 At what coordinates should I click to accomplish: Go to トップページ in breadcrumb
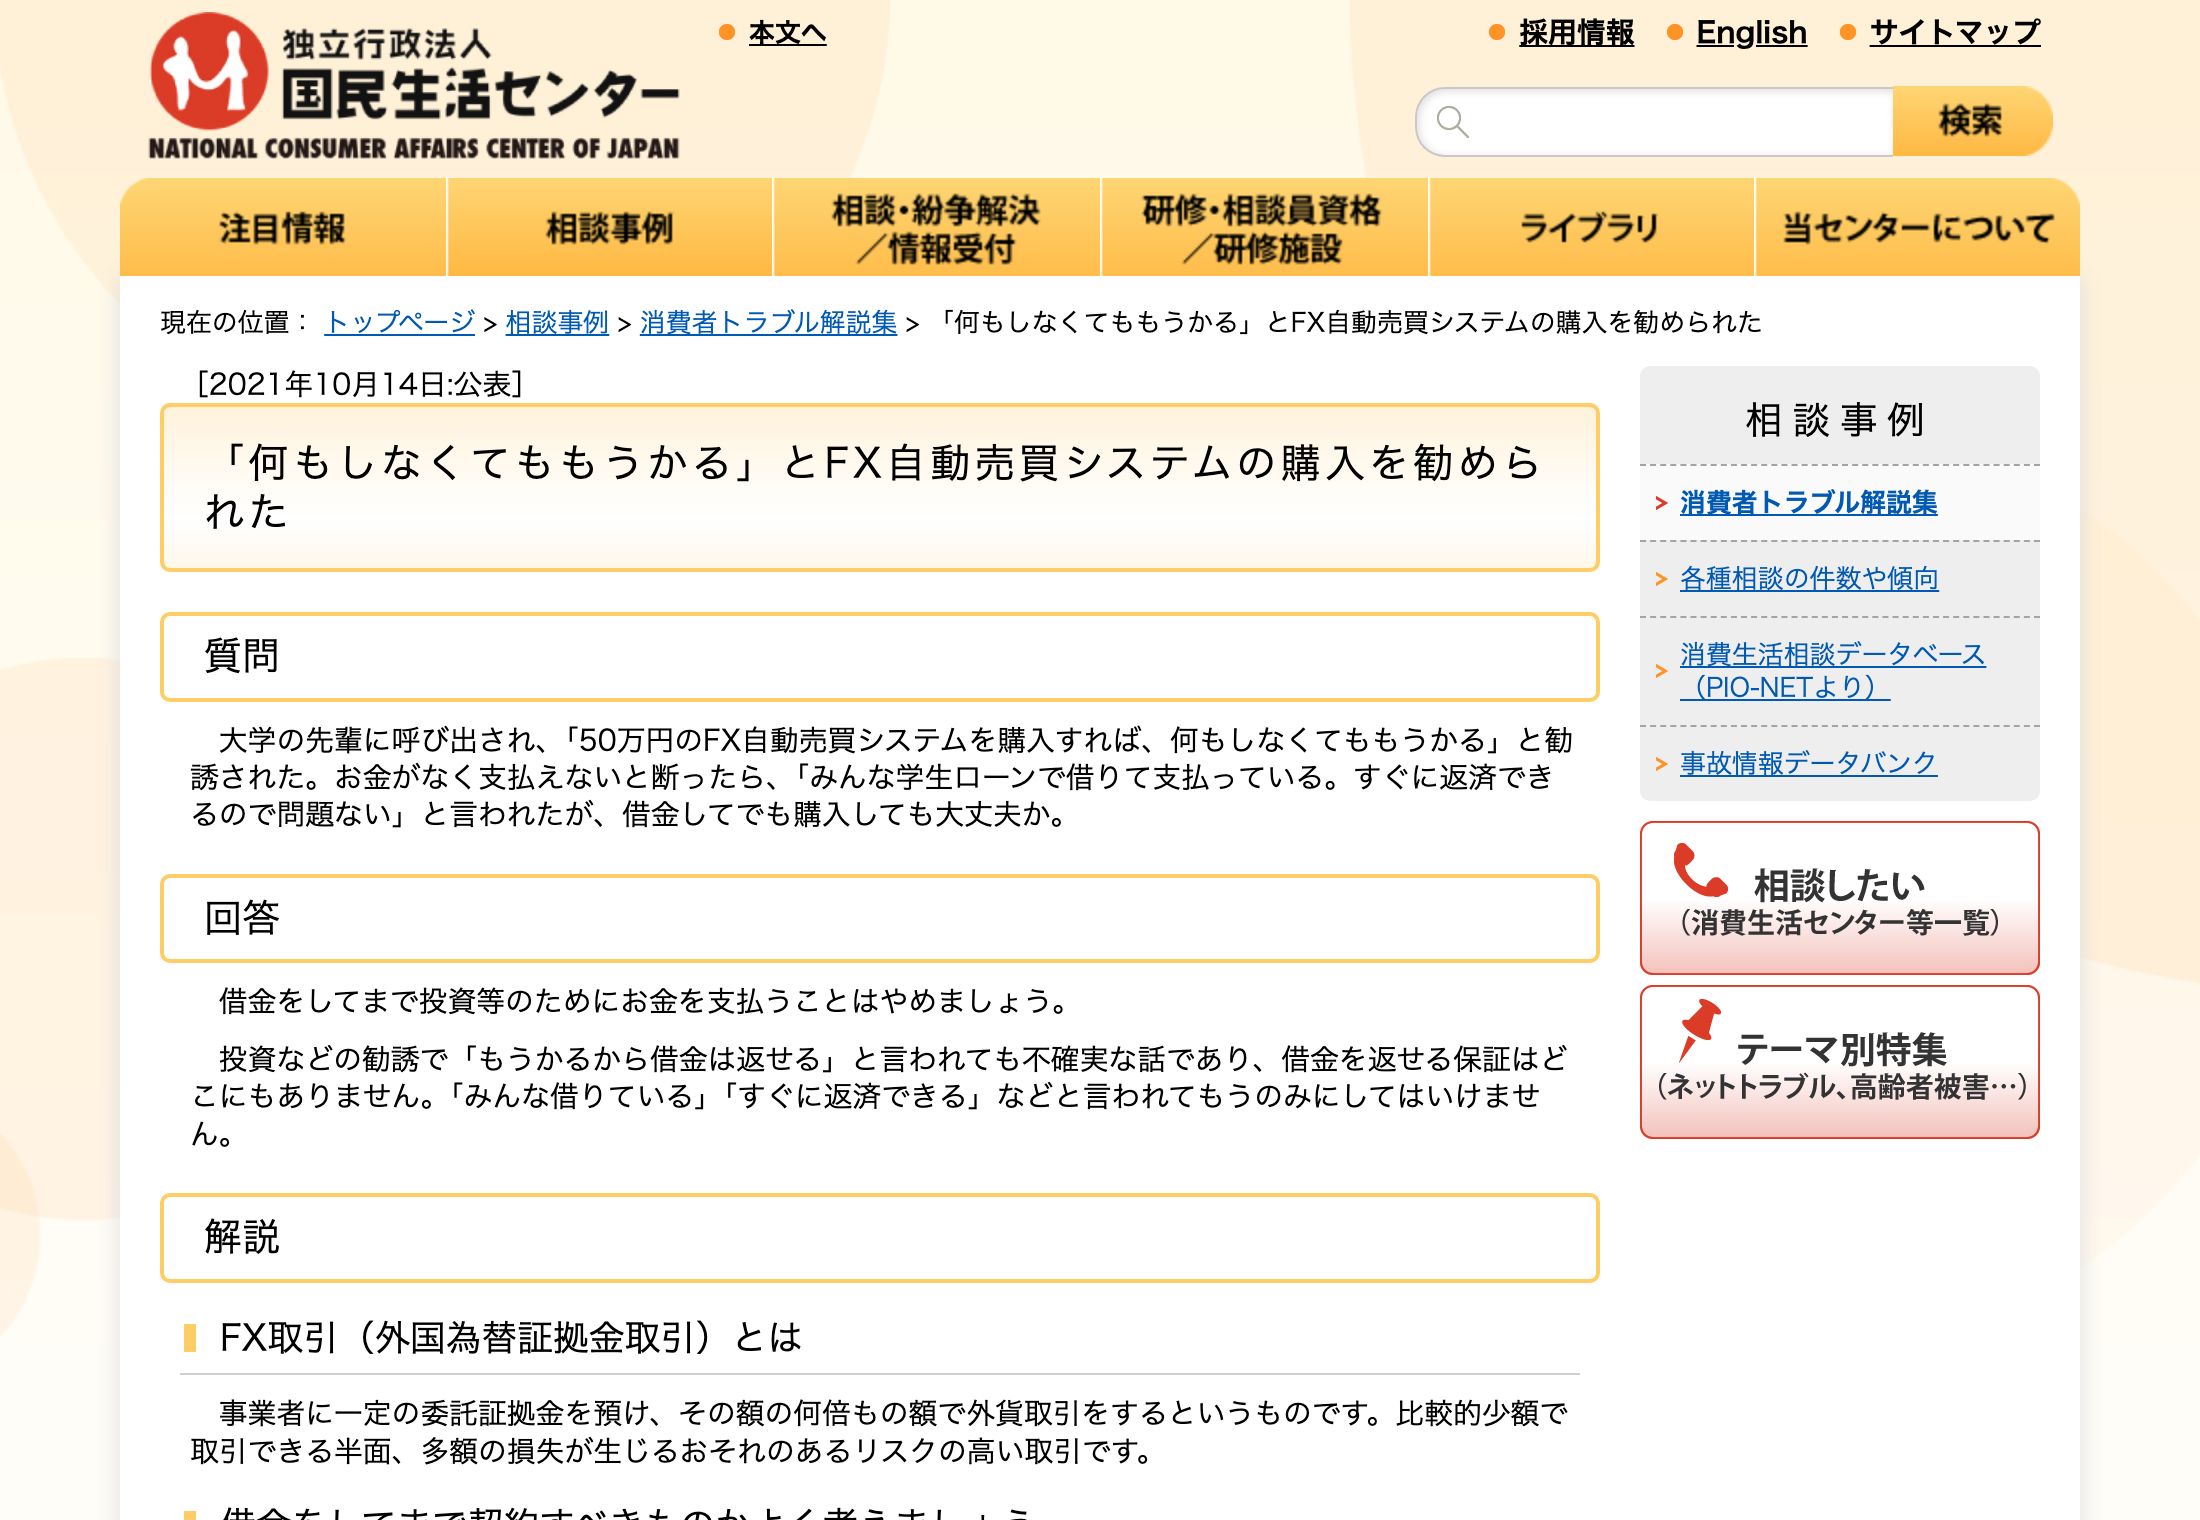point(400,322)
